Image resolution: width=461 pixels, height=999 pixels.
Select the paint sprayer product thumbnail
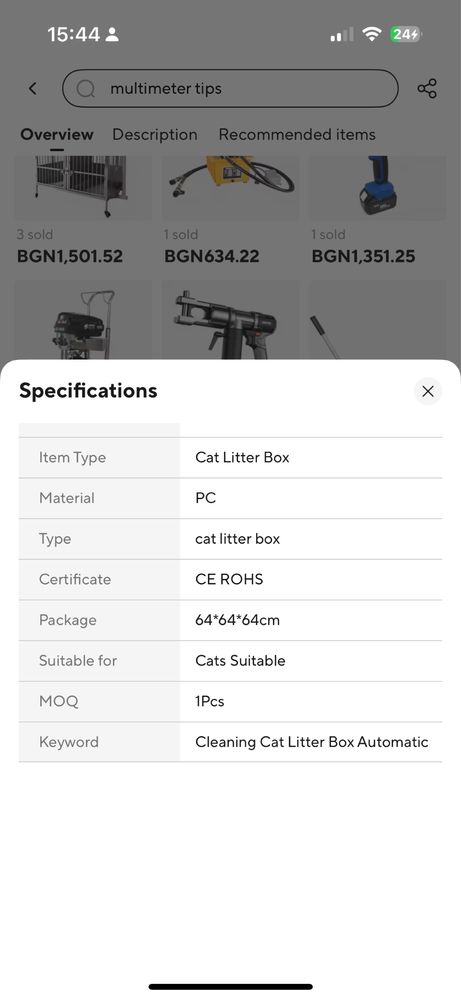[83, 320]
